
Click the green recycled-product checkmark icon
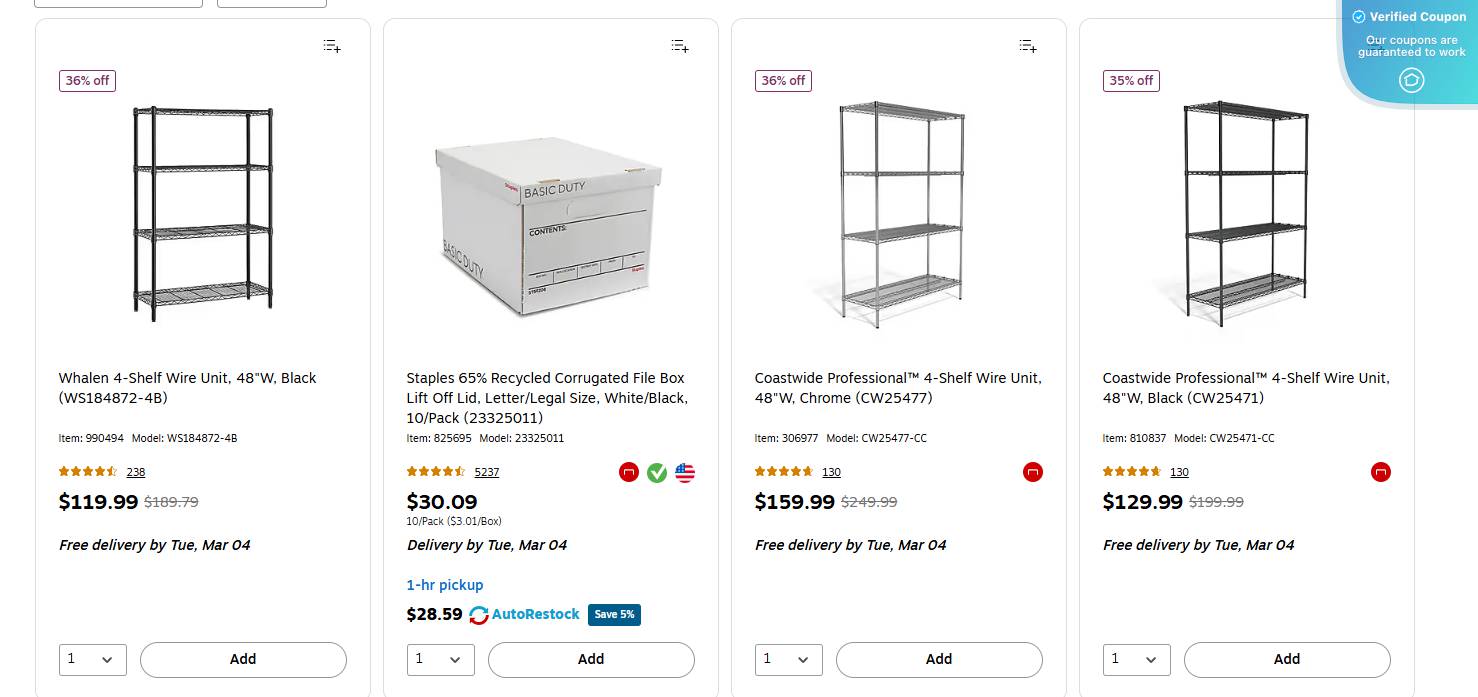point(657,472)
